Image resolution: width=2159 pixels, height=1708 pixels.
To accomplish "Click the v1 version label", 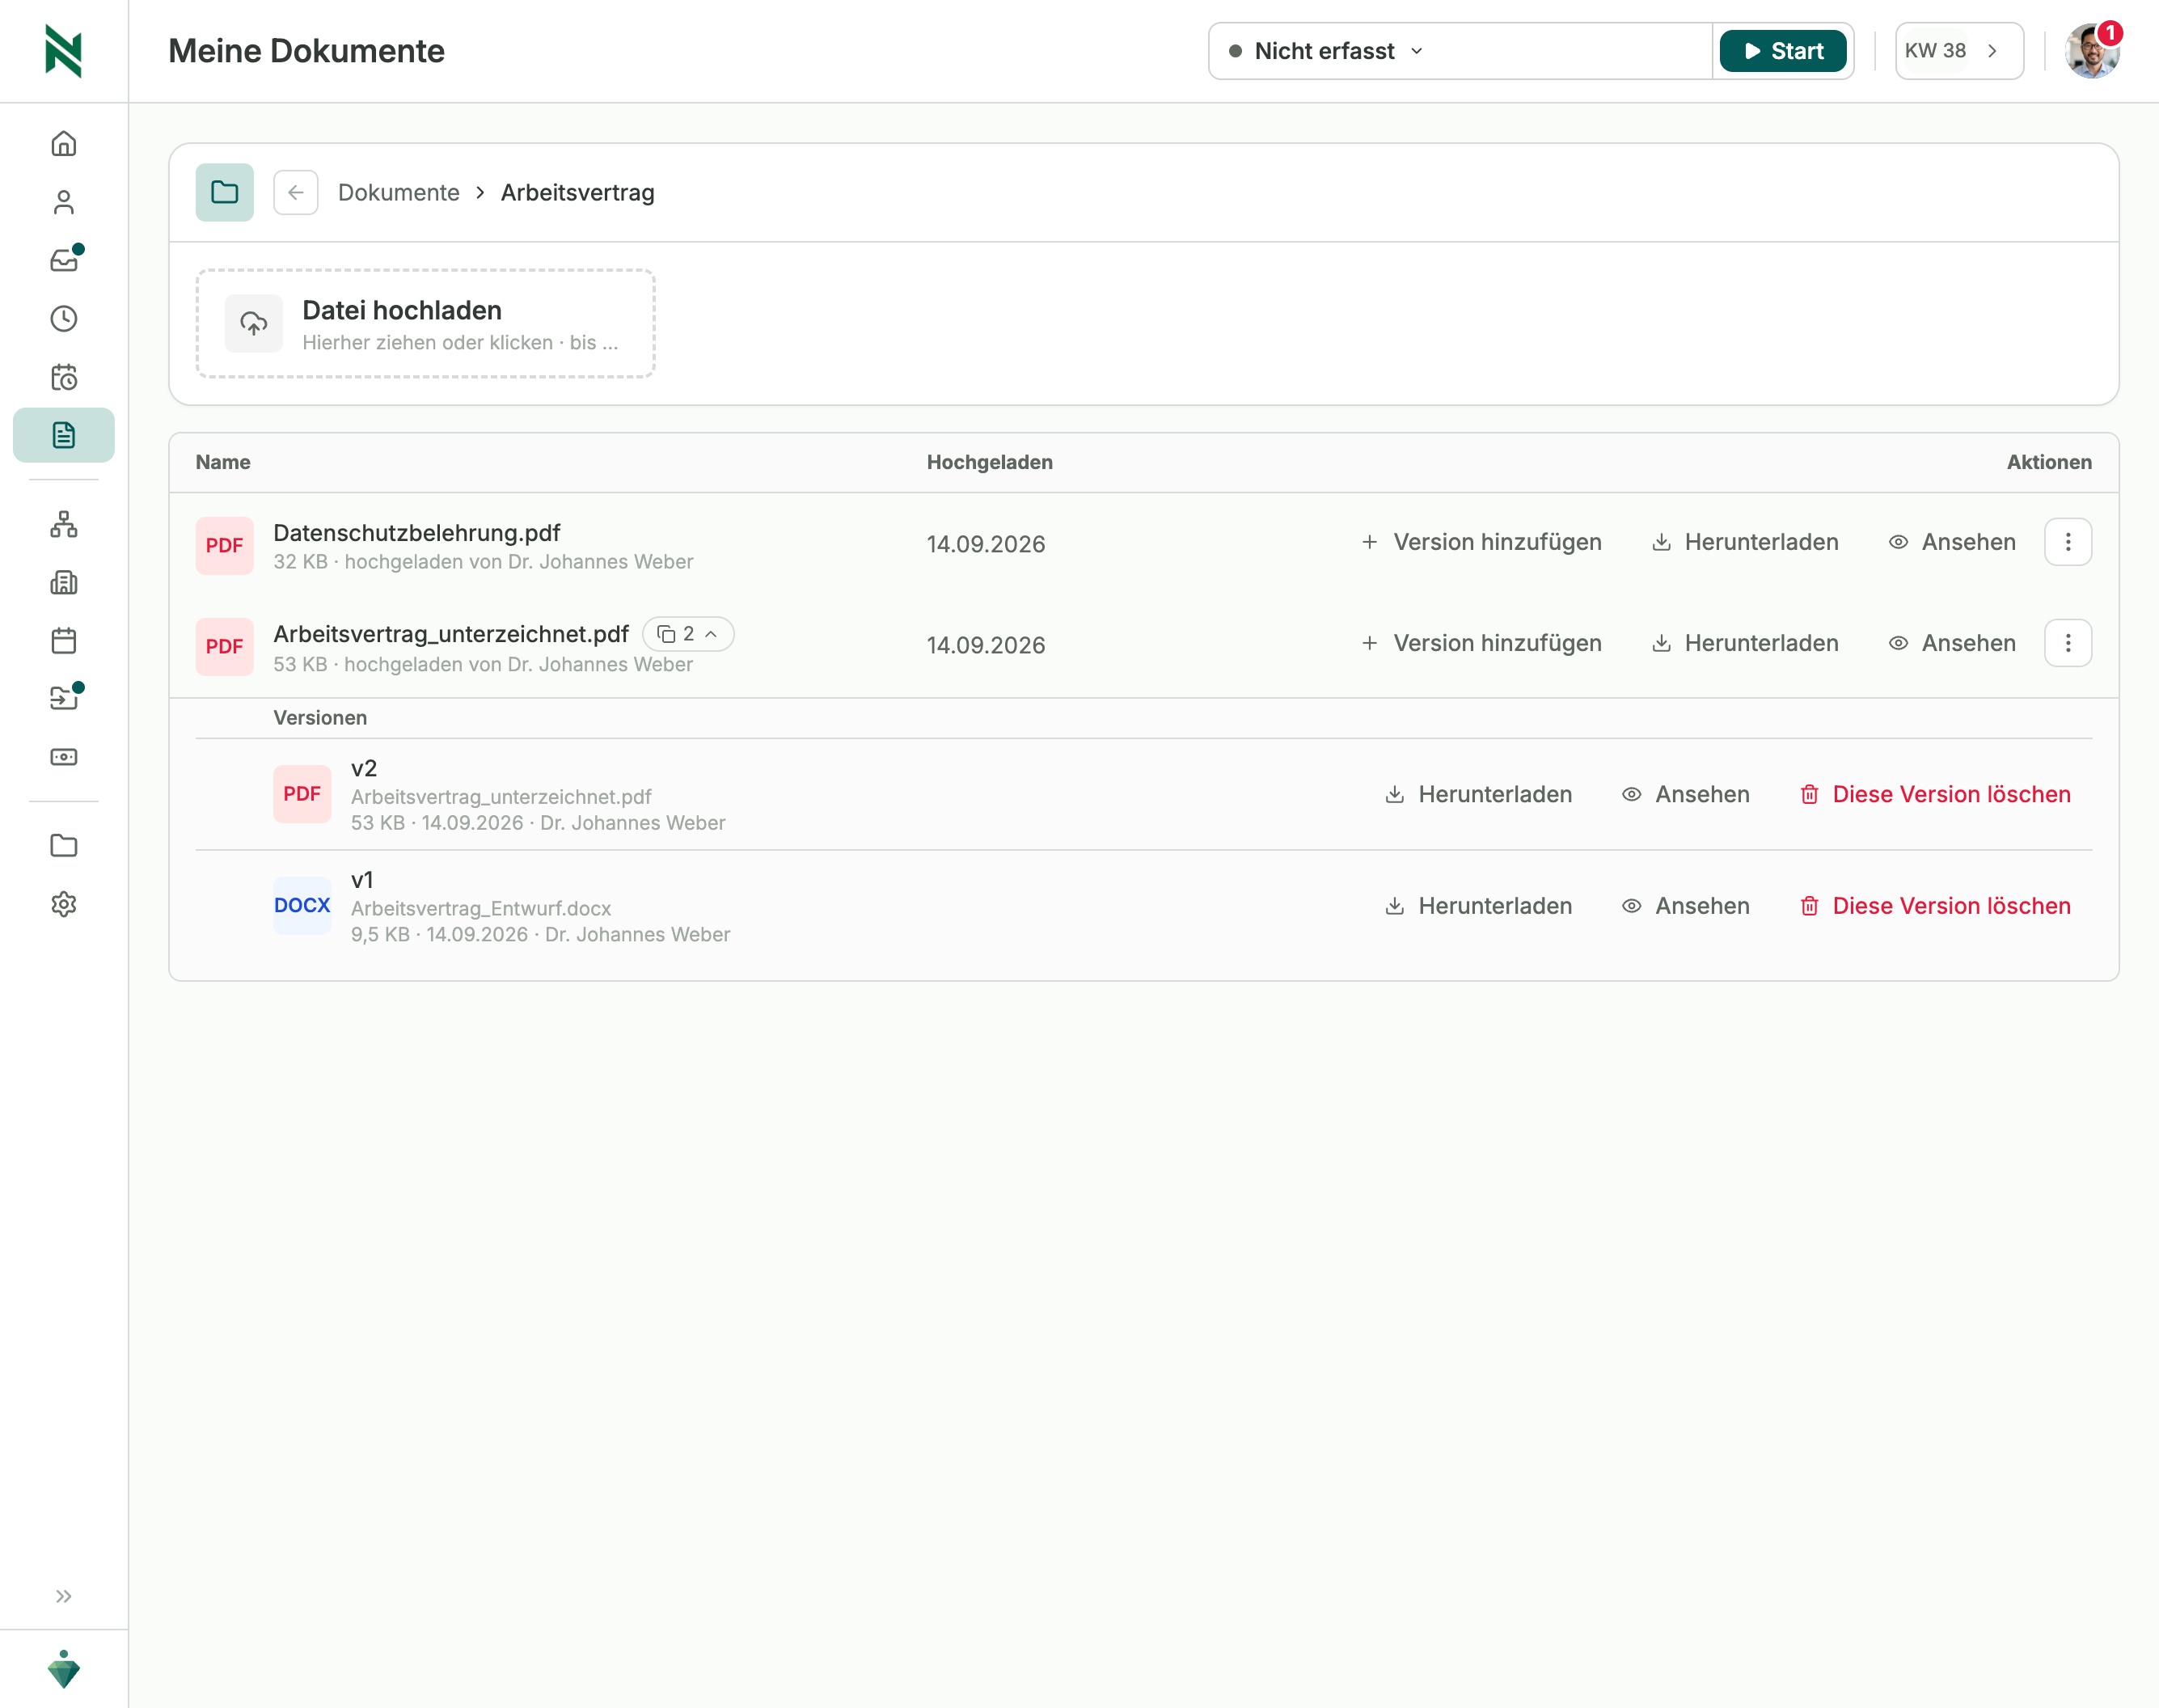I will tap(362, 880).
